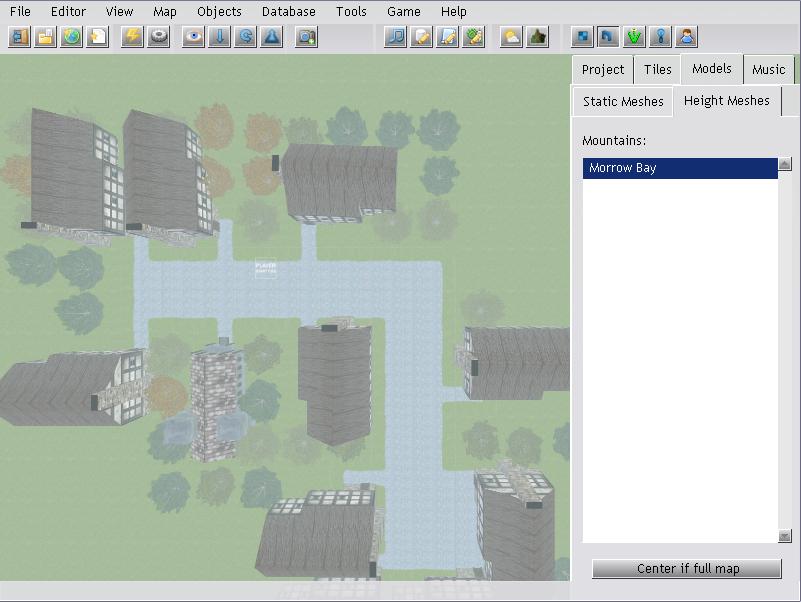Viewport: 801px width, 602px height.
Task: Switch to the Tiles tab
Action: (x=657, y=70)
